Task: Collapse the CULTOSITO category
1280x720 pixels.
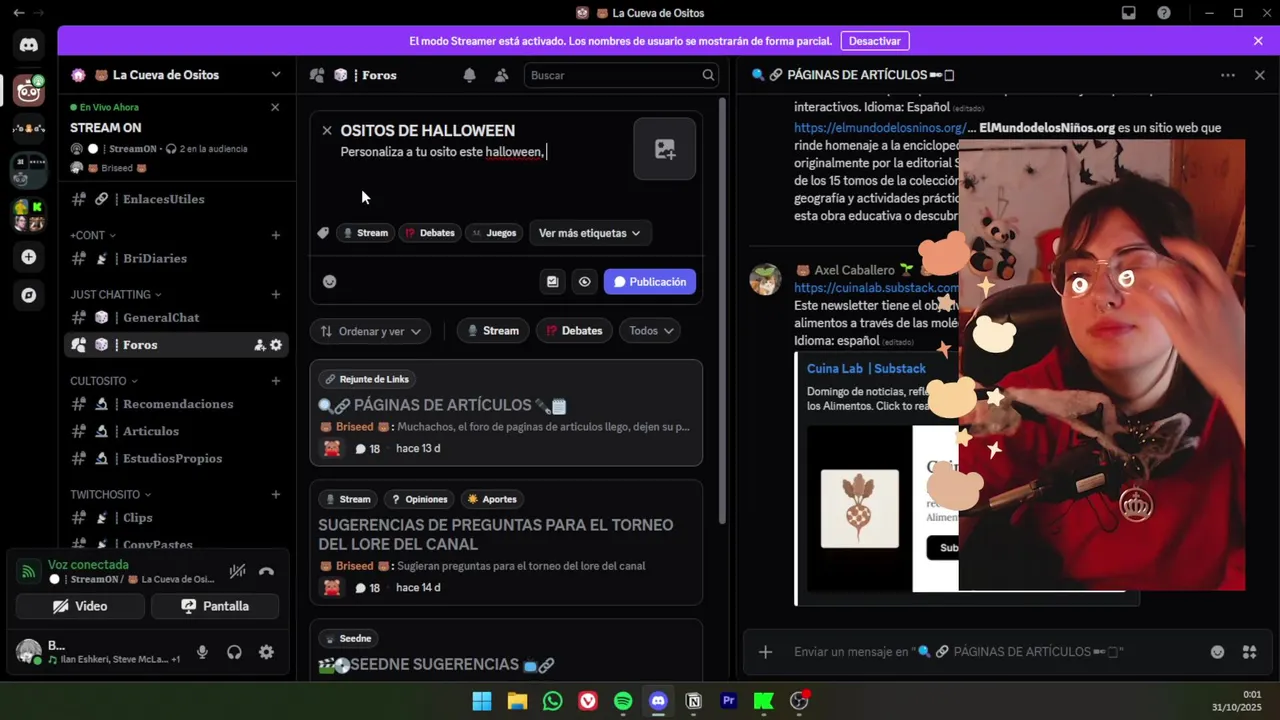Action: click(104, 381)
